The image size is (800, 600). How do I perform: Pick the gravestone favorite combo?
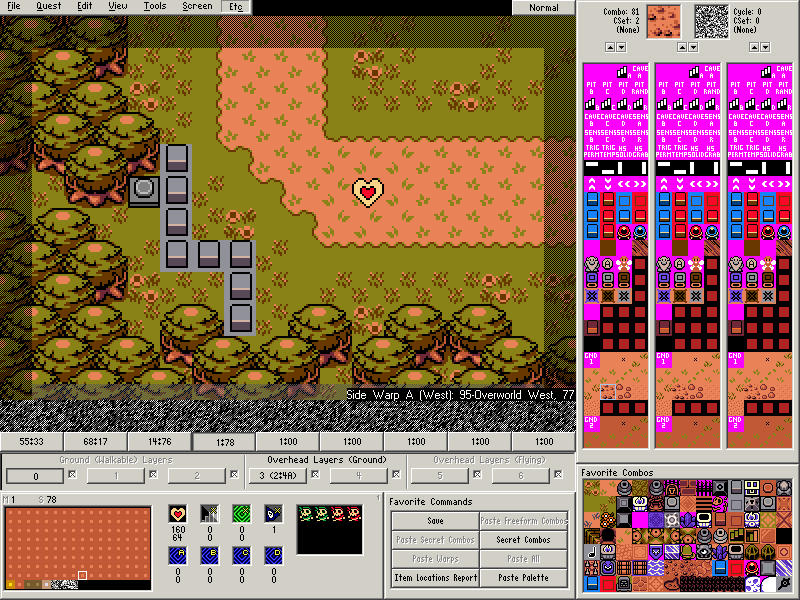tap(624, 584)
